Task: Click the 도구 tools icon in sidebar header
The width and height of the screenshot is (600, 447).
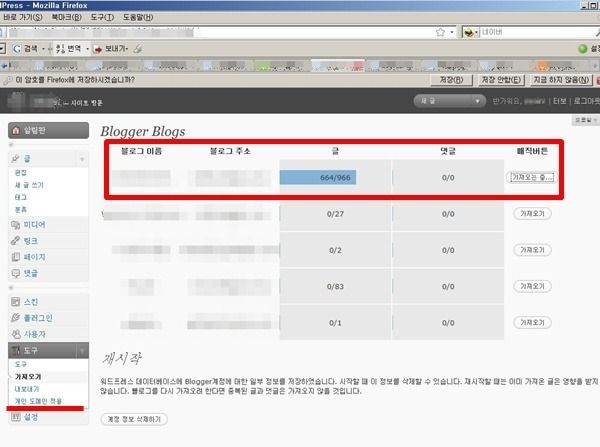Action: (x=16, y=350)
